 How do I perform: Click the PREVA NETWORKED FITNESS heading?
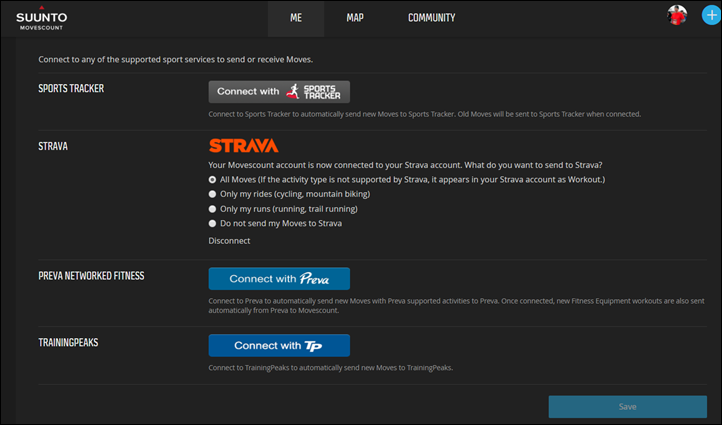(x=91, y=276)
